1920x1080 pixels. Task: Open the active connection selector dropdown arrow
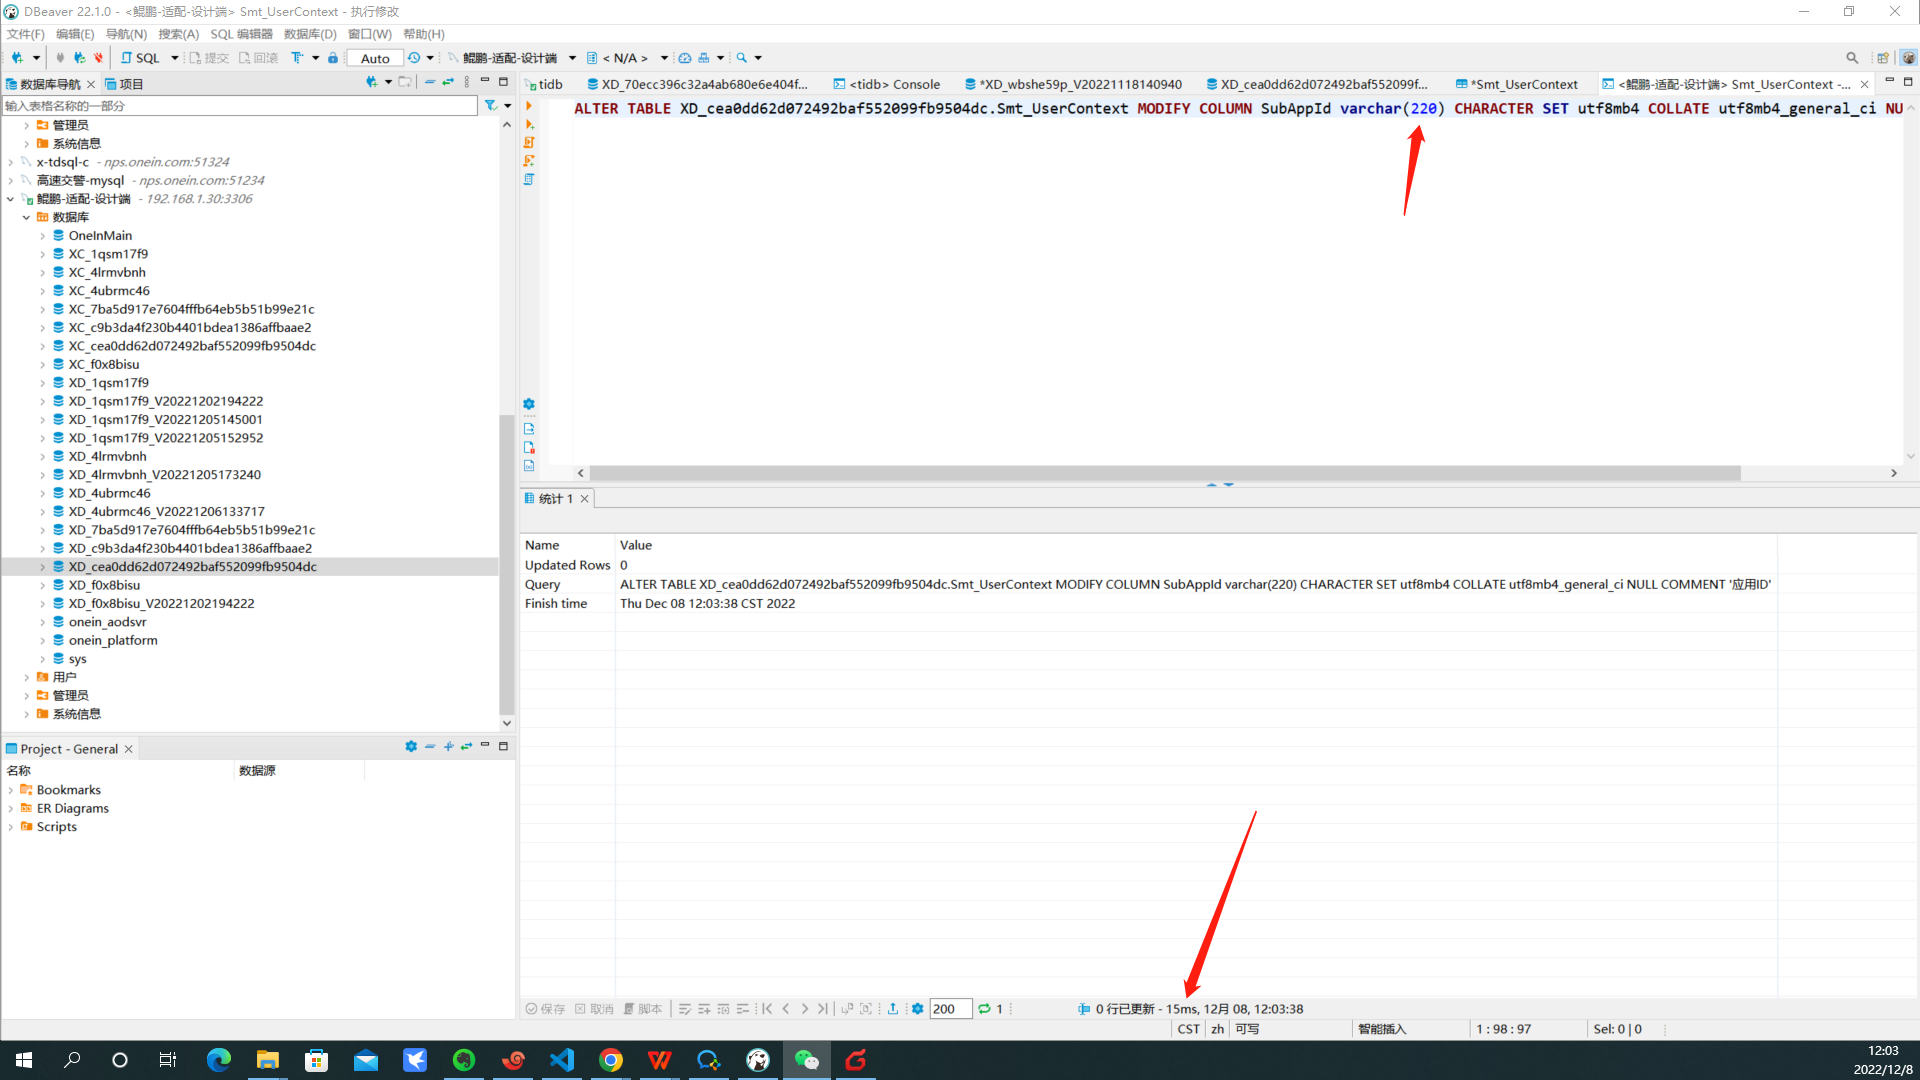tap(572, 58)
